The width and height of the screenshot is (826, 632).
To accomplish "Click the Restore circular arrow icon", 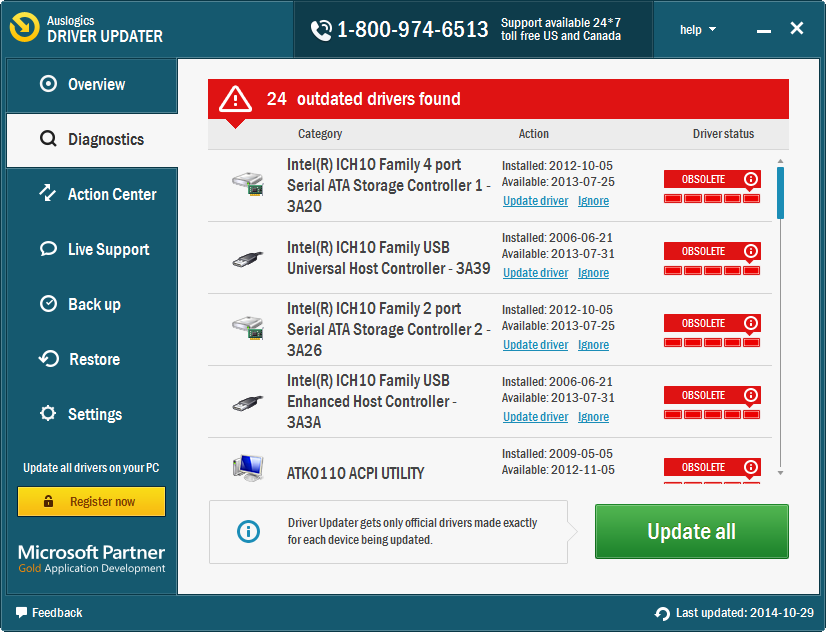I will click(48, 359).
